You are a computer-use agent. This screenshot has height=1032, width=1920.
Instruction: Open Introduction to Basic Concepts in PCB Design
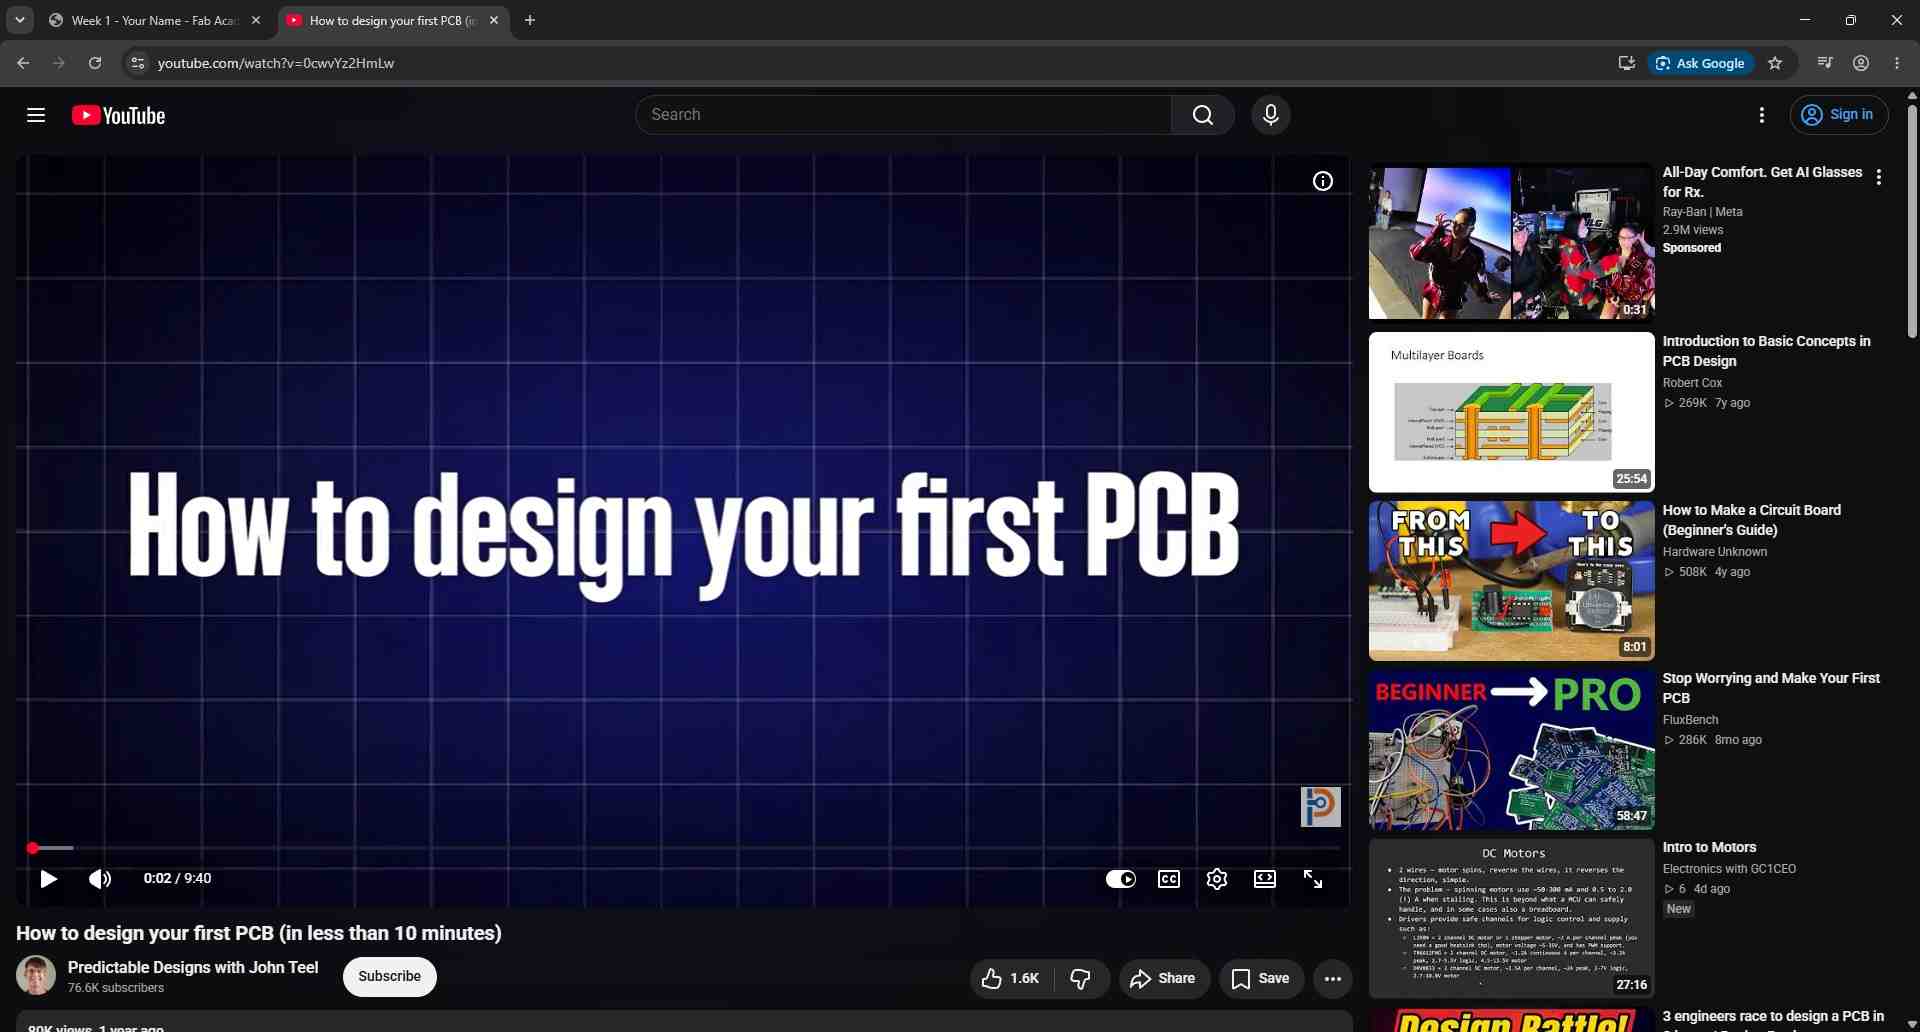[x=1766, y=351]
